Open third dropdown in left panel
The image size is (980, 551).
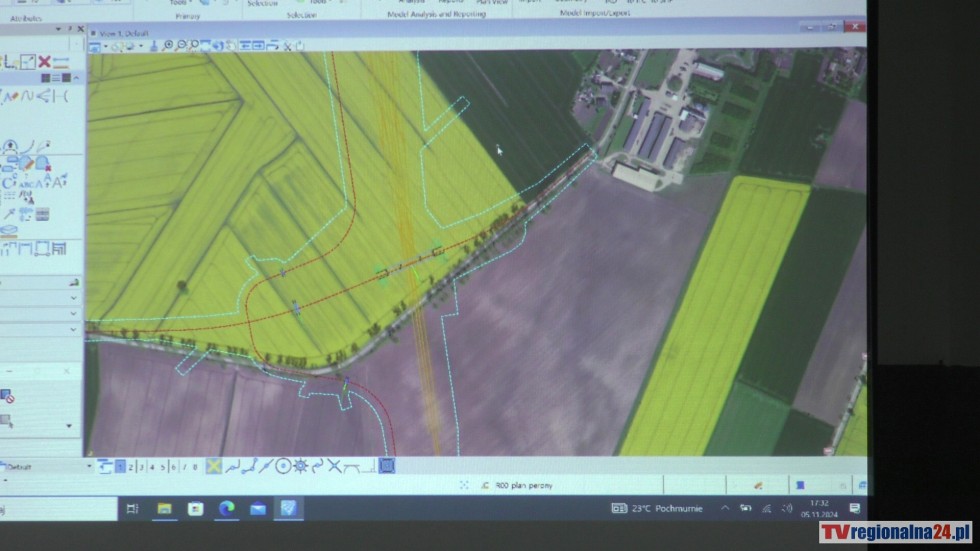73,329
